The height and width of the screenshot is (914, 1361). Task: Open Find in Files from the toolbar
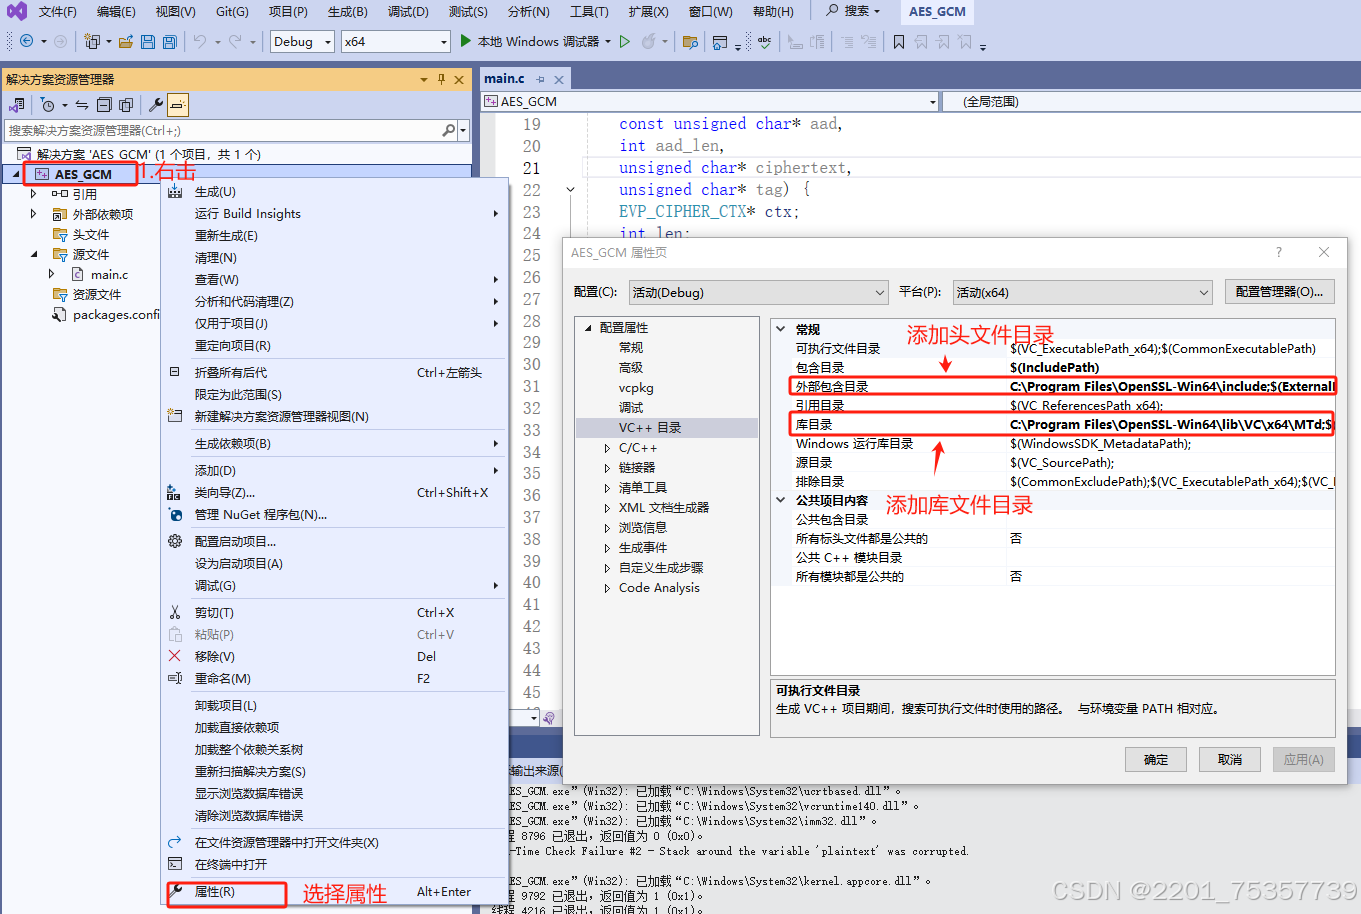[x=690, y=41]
